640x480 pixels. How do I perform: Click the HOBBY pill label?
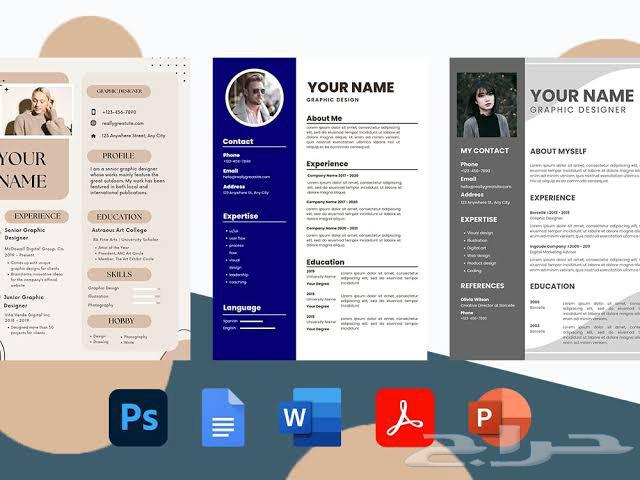pyautogui.click(x=120, y=321)
